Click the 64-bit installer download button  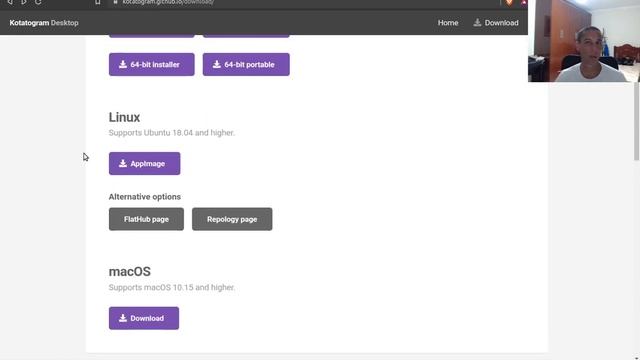151,64
